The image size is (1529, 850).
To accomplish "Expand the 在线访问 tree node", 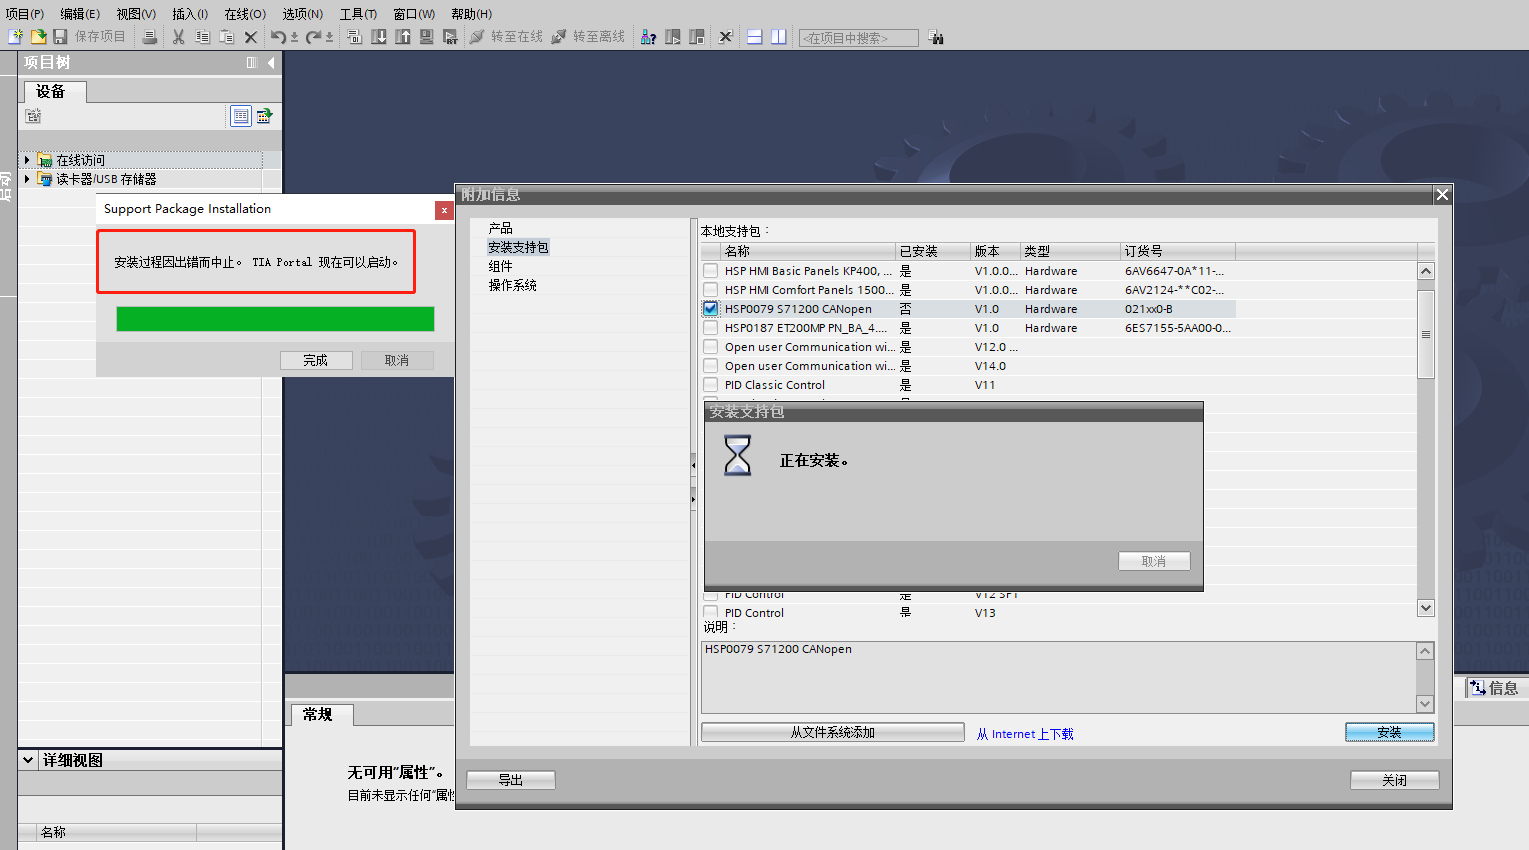I will tap(27, 160).
